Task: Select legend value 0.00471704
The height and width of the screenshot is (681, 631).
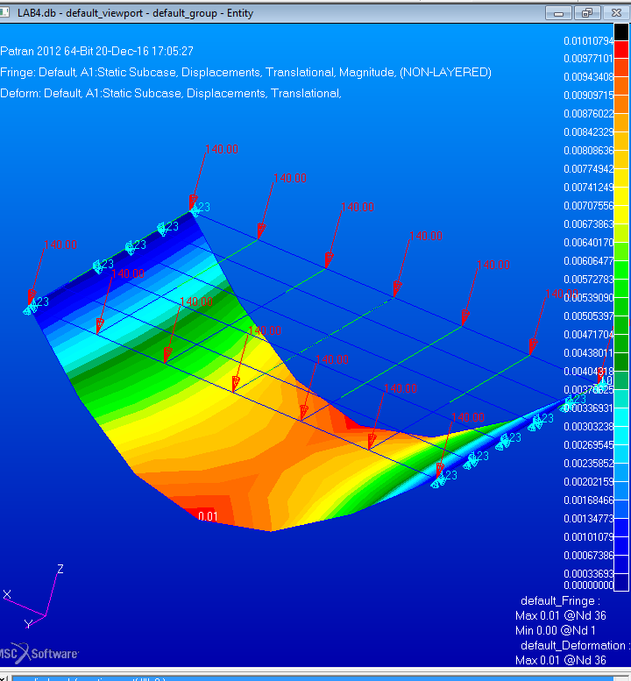Action: (588, 334)
